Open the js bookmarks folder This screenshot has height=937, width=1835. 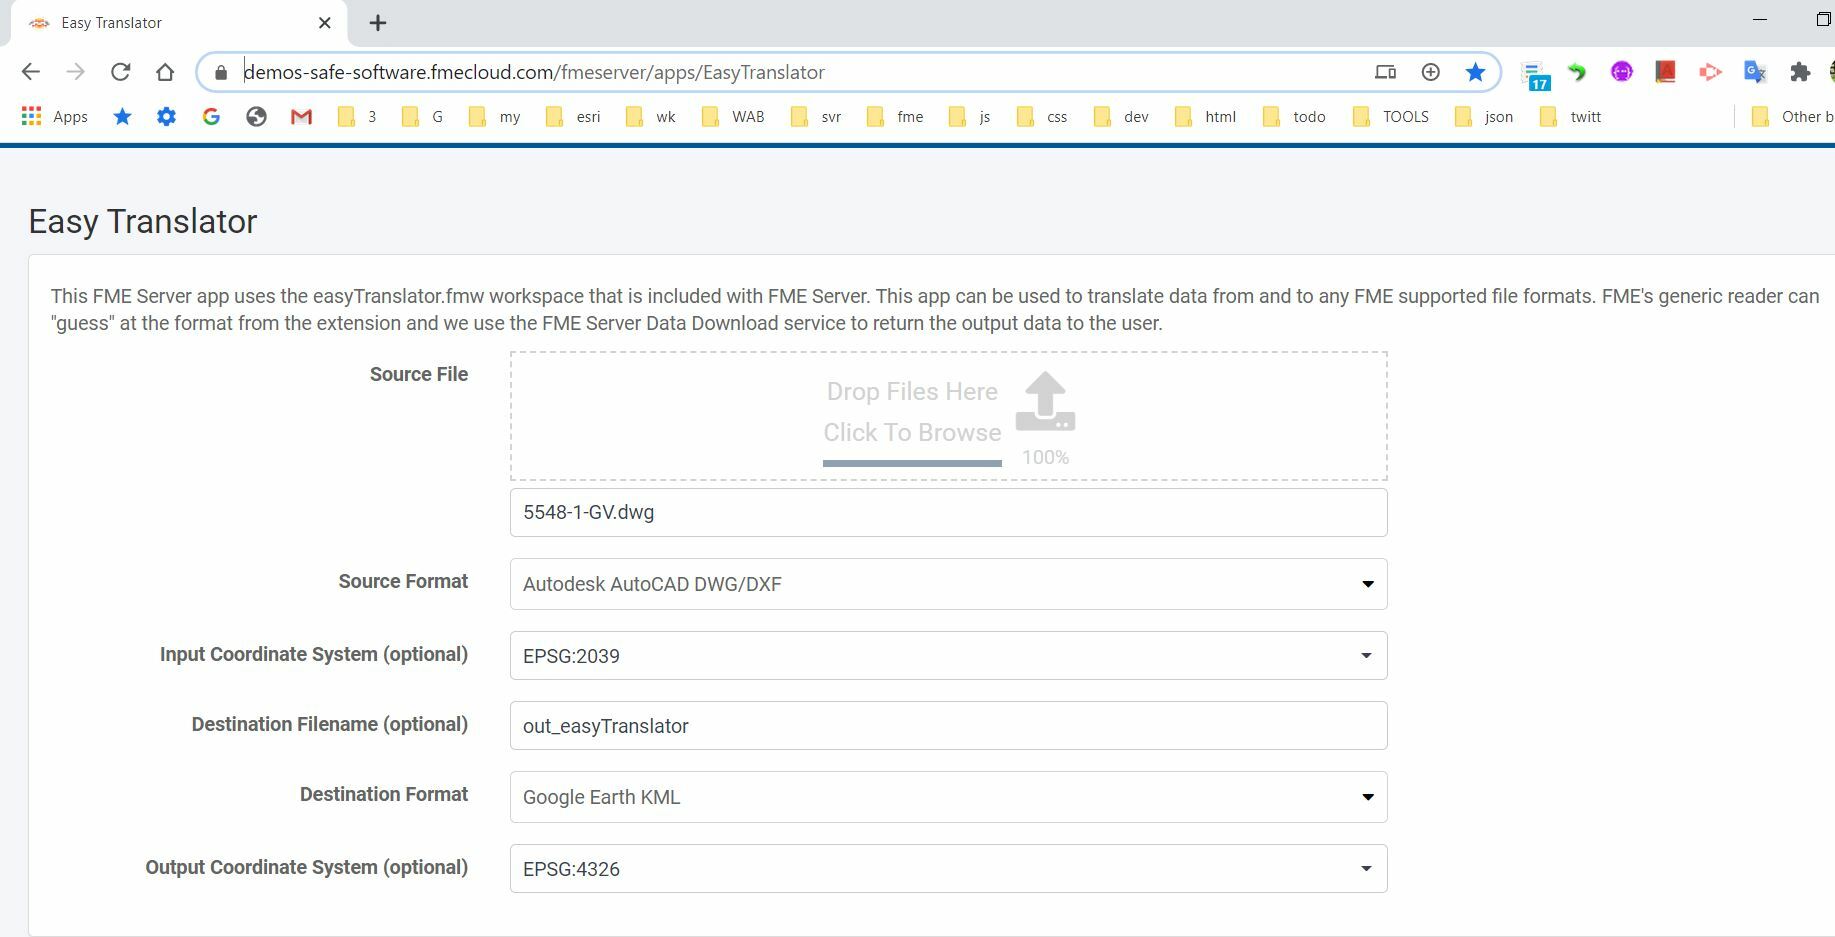[x=969, y=117]
